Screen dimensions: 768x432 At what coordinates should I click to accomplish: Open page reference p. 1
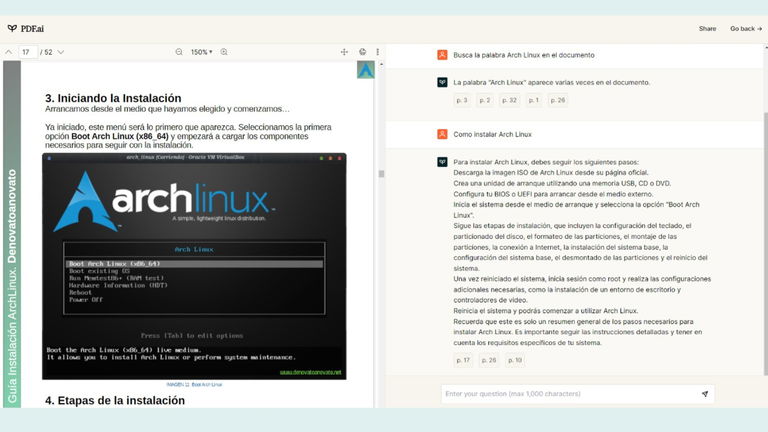click(x=533, y=100)
